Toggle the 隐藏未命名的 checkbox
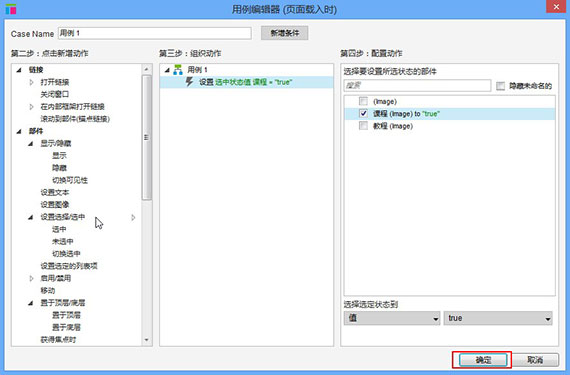Image resolution: width=570 pixels, height=375 pixels. click(501, 86)
